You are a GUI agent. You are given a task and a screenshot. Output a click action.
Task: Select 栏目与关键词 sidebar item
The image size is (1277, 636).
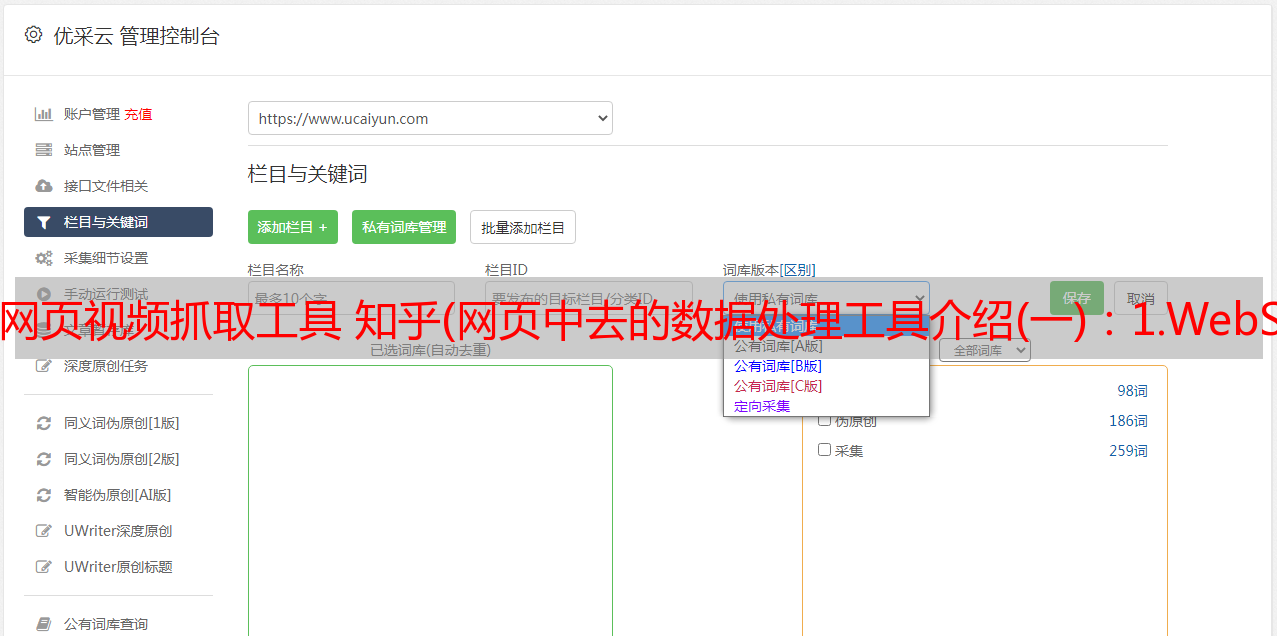118,222
